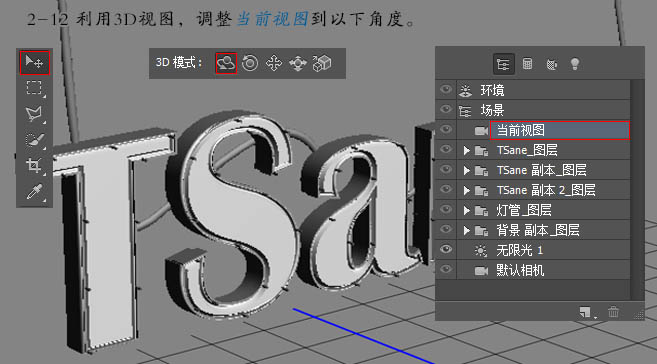Image resolution: width=657 pixels, height=364 pixels.
Task: Select the Rectangular Marquee tool
Action: (x=34, y=88)
